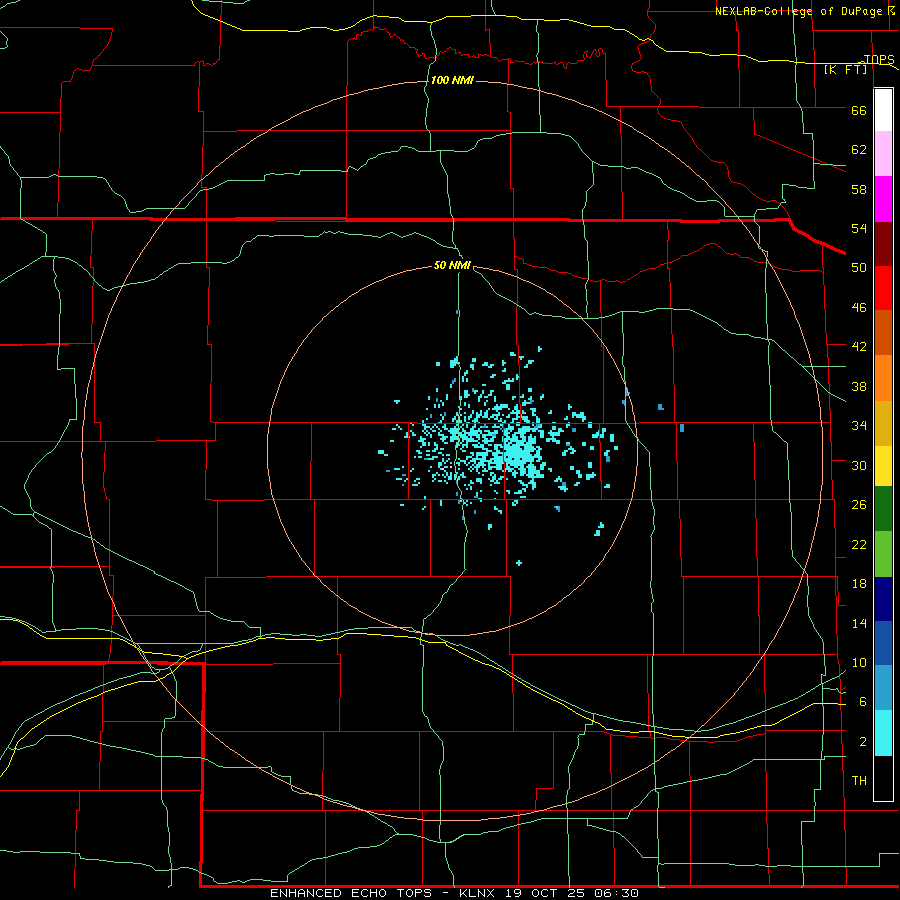Select the magenta swatch in the legend
900x900 pixels.
pyautogui.click(x=883, y=199)
